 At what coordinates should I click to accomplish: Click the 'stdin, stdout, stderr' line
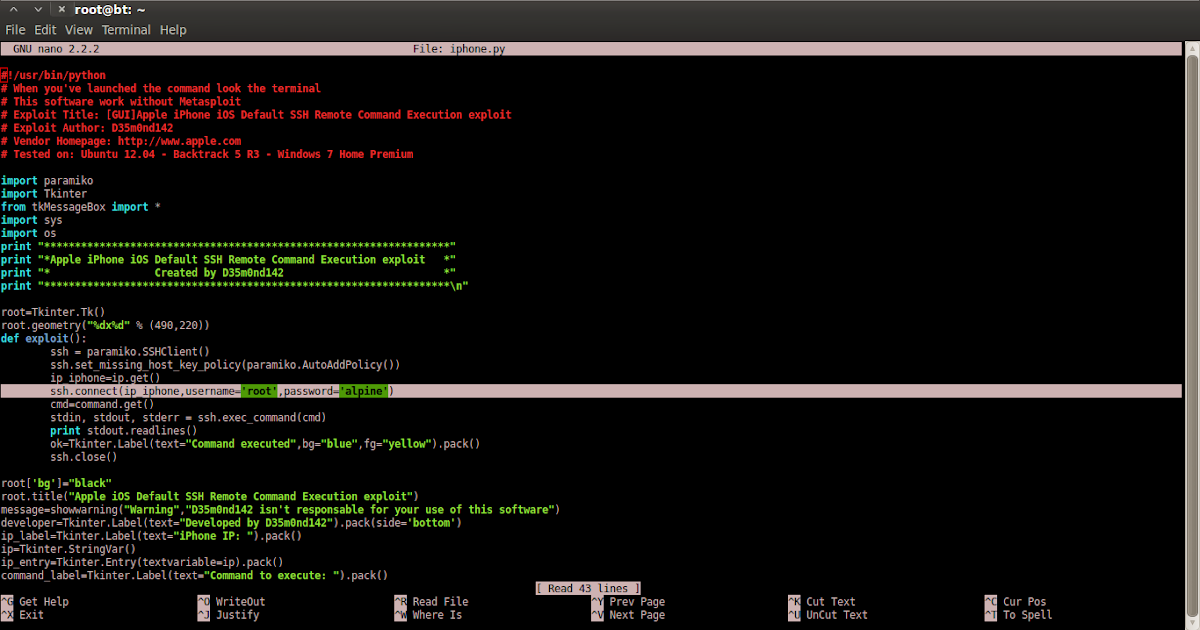189,417
